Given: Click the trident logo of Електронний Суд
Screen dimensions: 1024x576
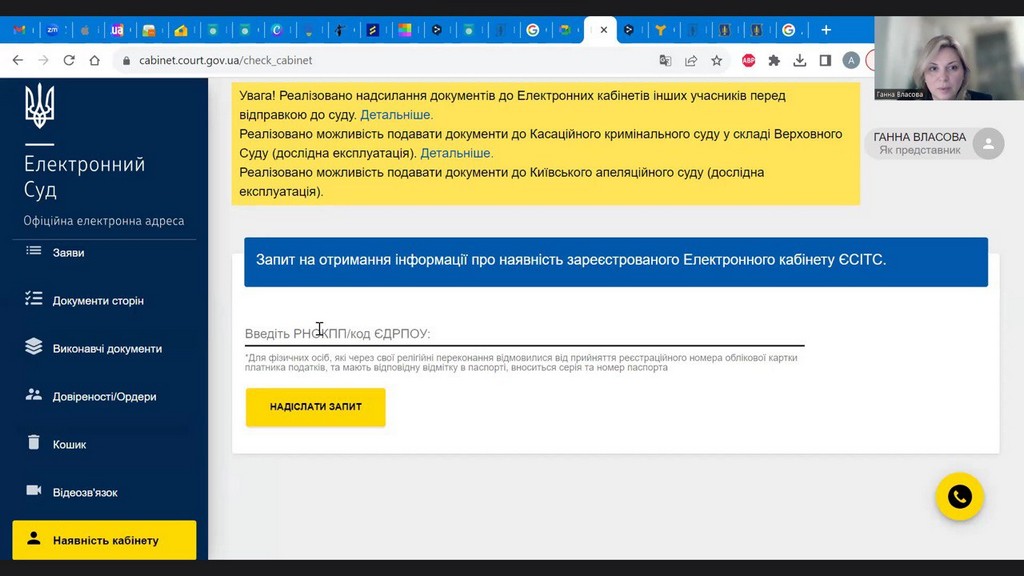Looking at the screenshot, I should [40, 106].
